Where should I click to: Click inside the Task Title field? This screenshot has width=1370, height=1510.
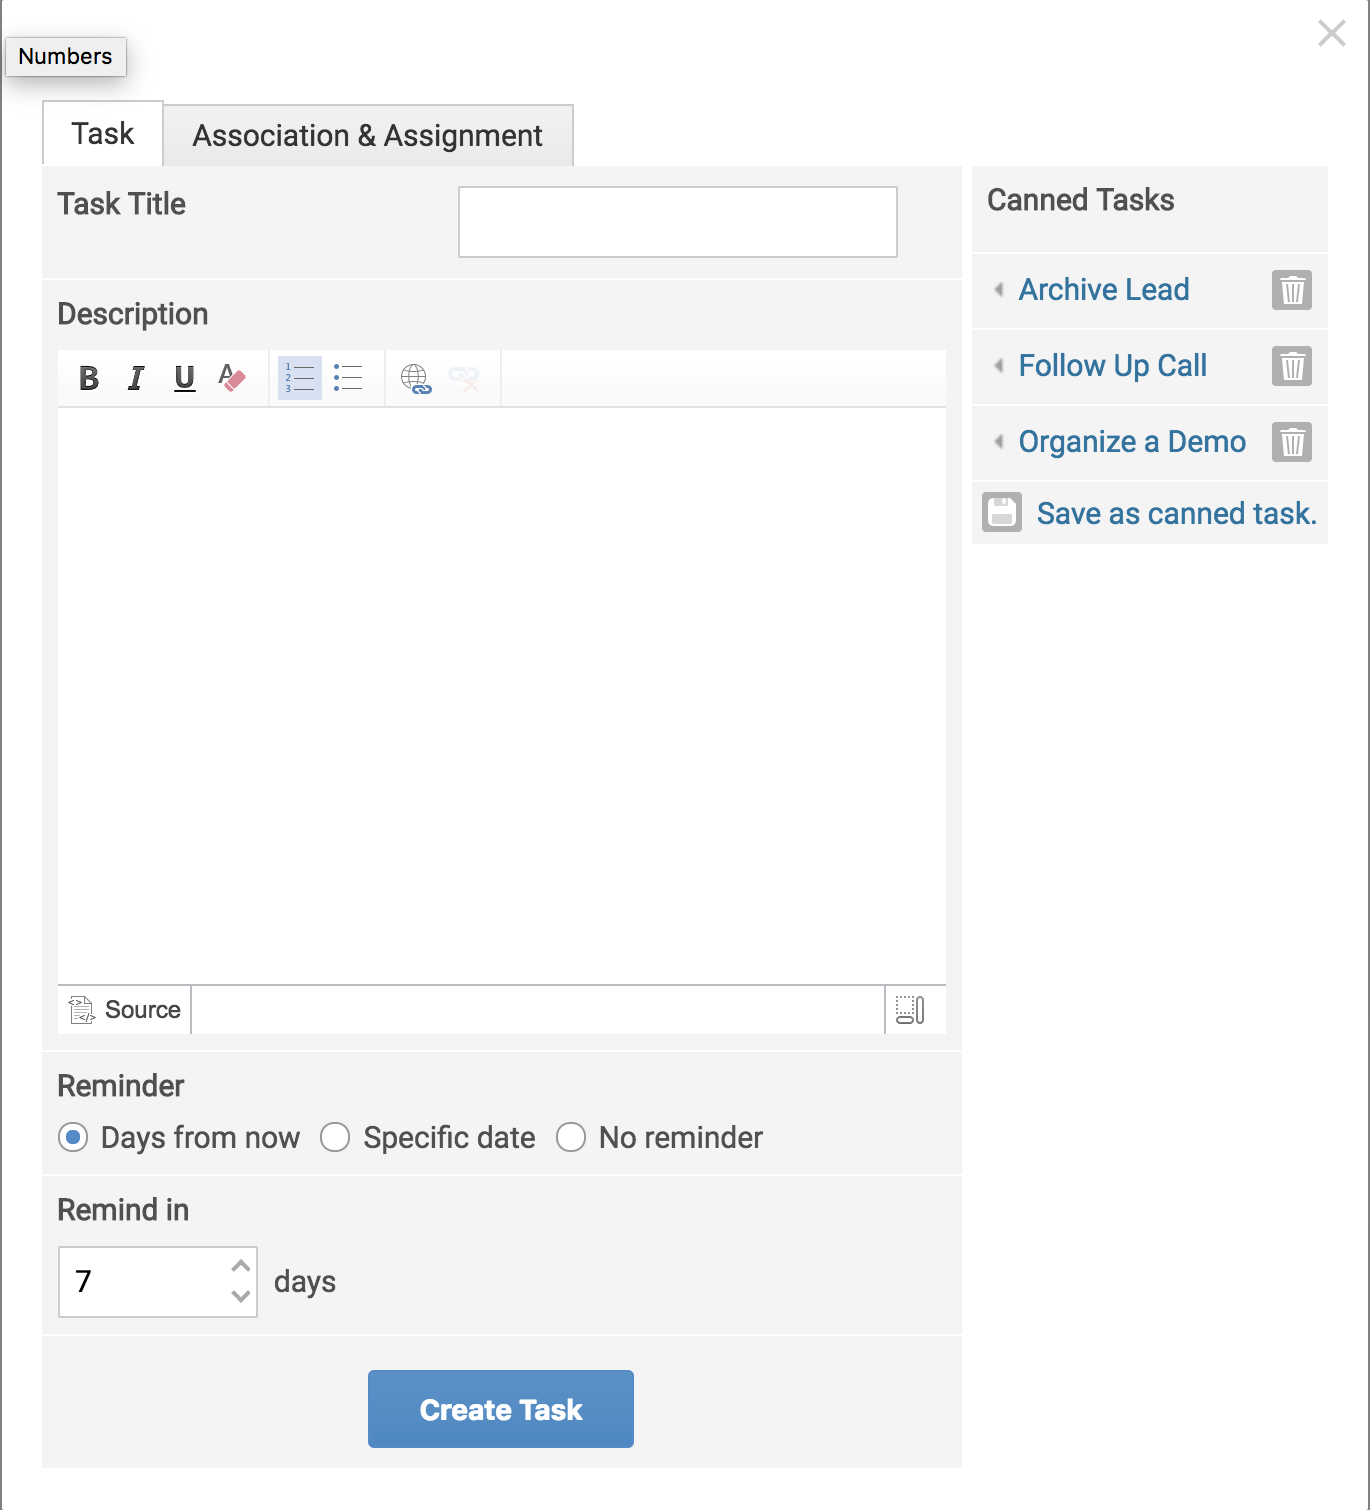[x=677, y=221]
